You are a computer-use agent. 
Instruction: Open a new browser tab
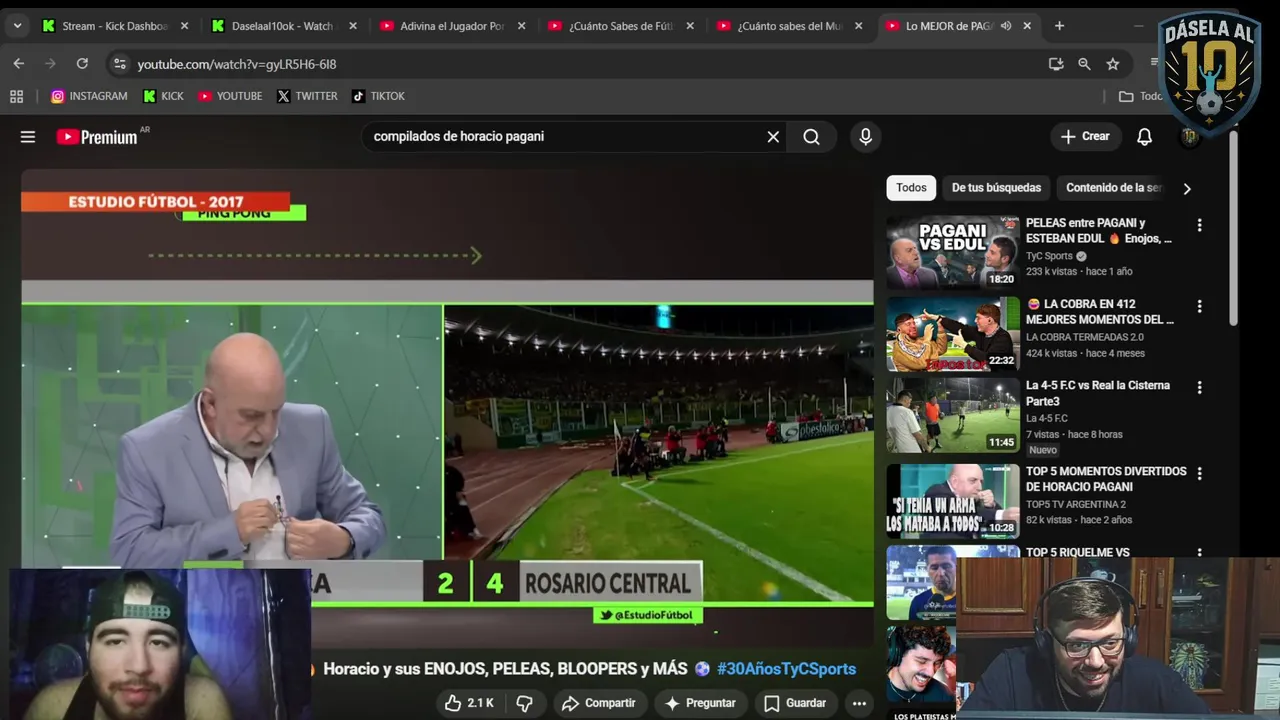[x=1060, y=26]
